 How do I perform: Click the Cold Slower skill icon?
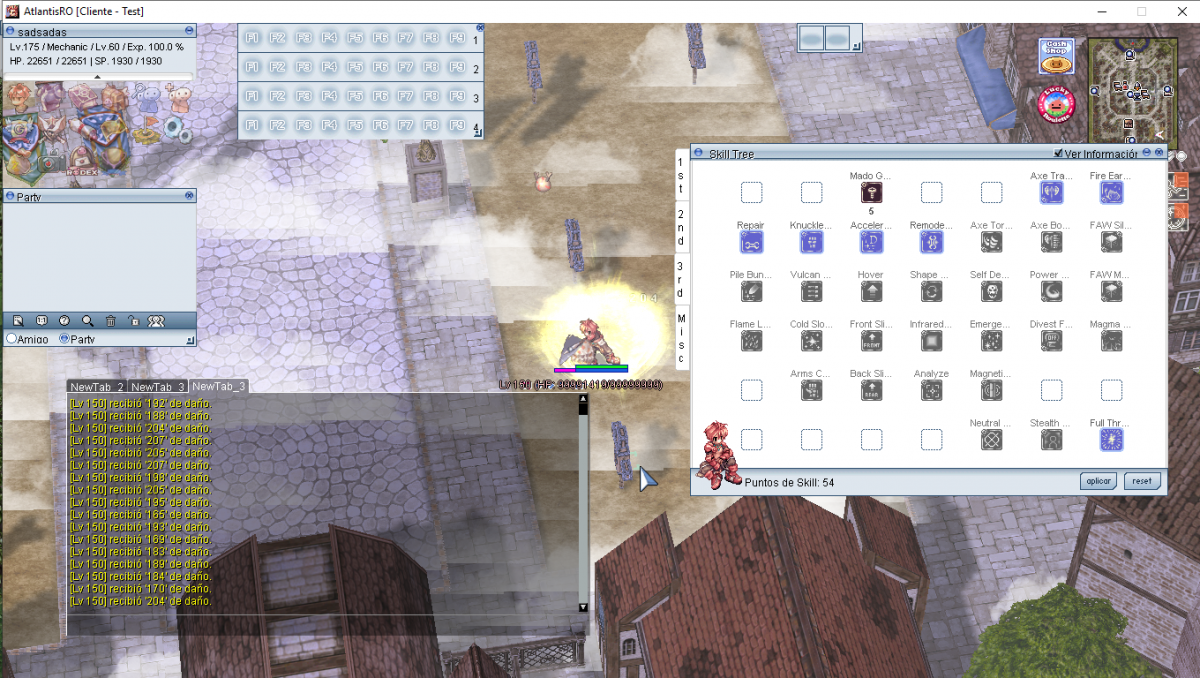(811, 341)
